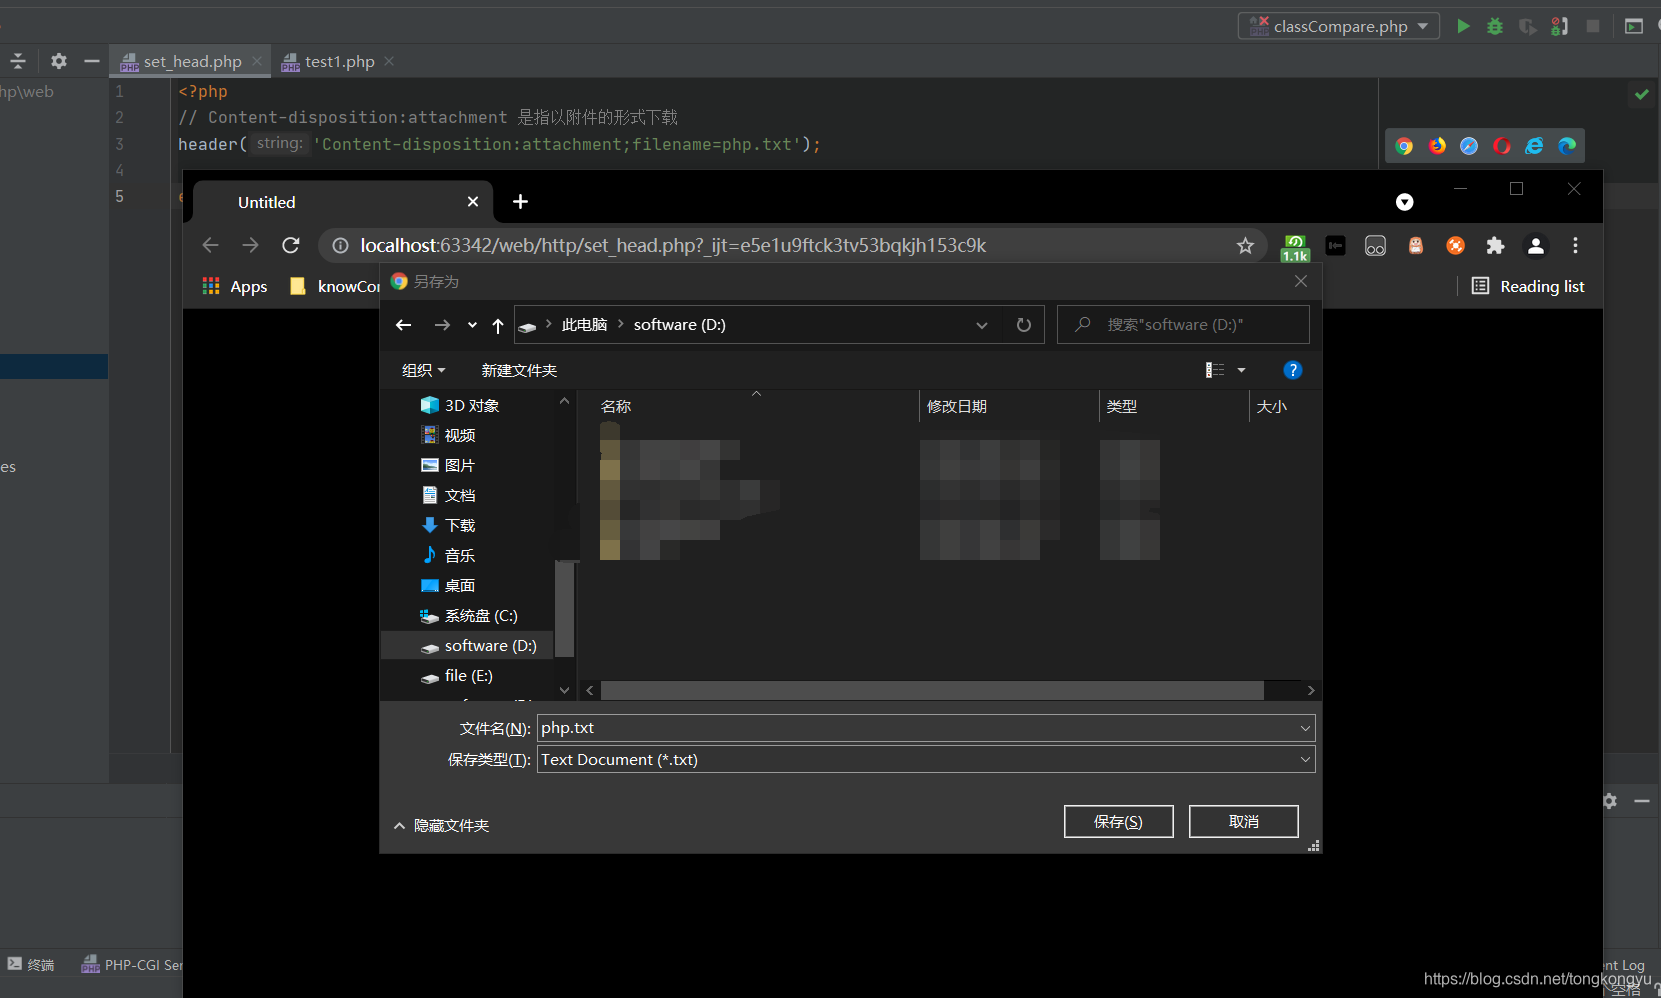Open the knowCon bookmark folder
This screenshot has height=998, width=1661.
pyautogui.click(x=335, y=286)
